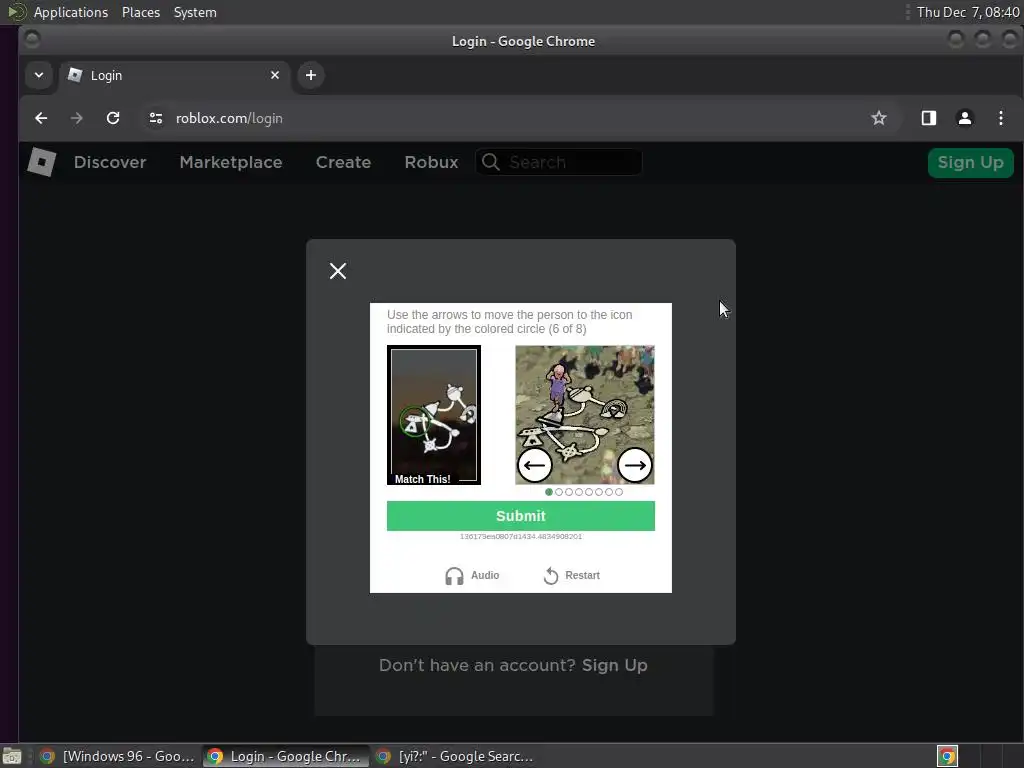Open a new tab with the plus button
1024x768 pixels.
click(311, 75)
